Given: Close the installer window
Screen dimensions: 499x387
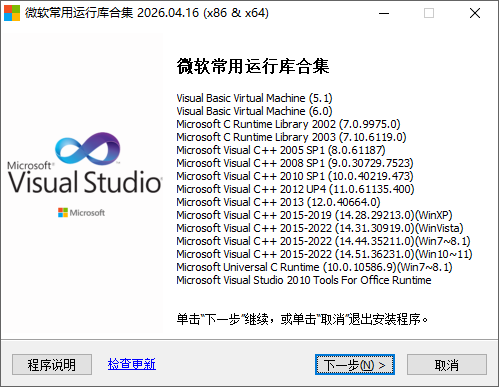Looking at the screenshot, I should [475, 13].
